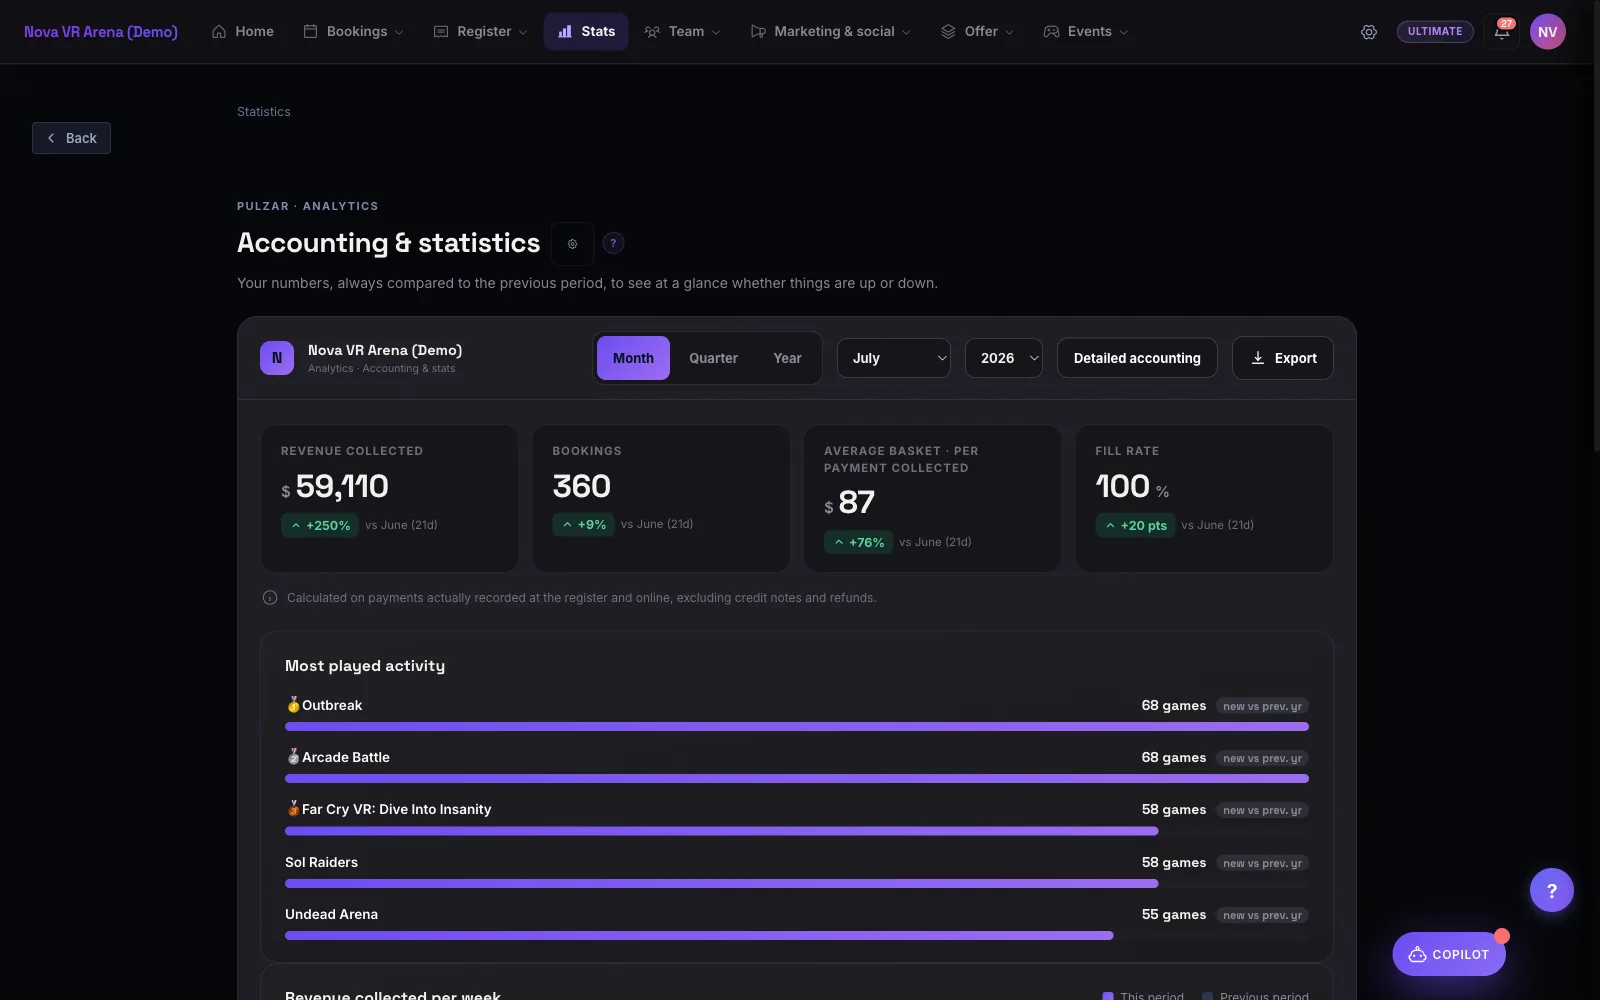
Task: Open the settings gear in top bar
Action: 1369,32
